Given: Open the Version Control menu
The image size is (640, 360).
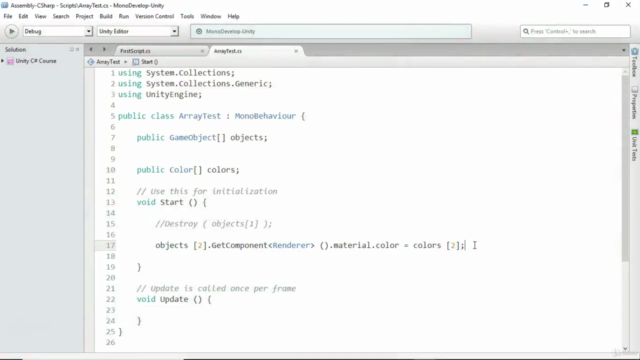Looking at the screenshot, I should [154, 16].
